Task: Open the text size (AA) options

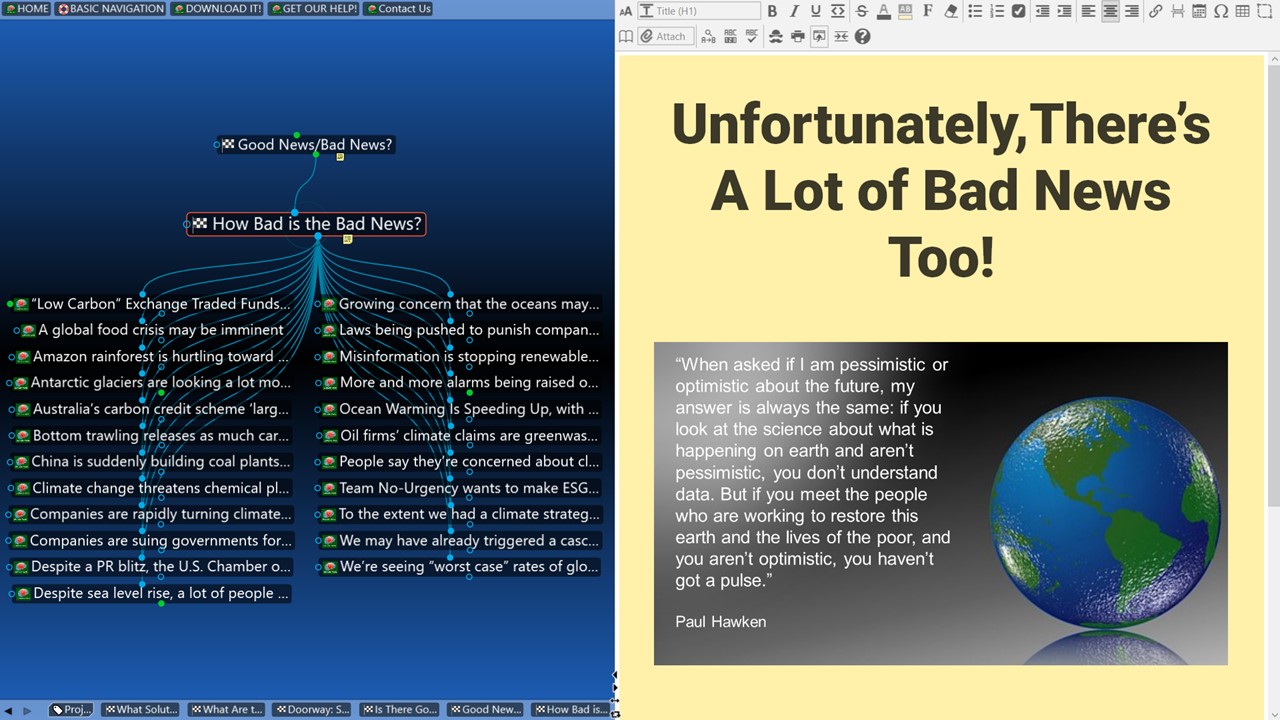Action: click(x=626, y=11)
